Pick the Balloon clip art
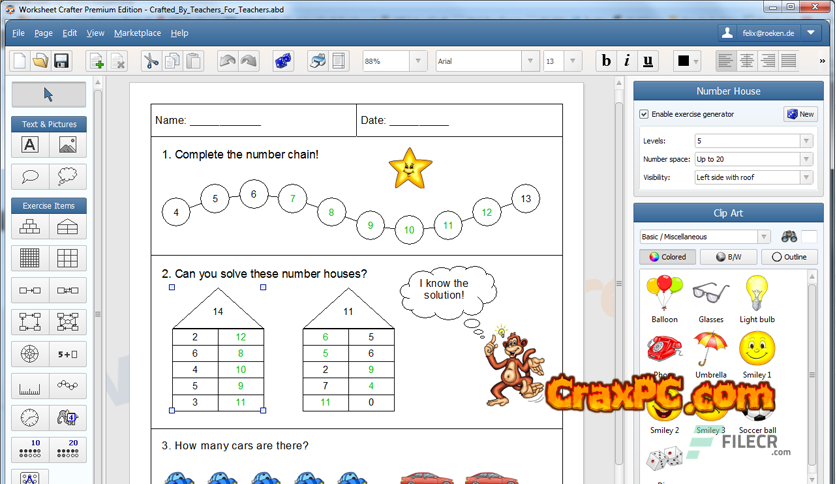The image size is (836, 484). tap(664, 299)
